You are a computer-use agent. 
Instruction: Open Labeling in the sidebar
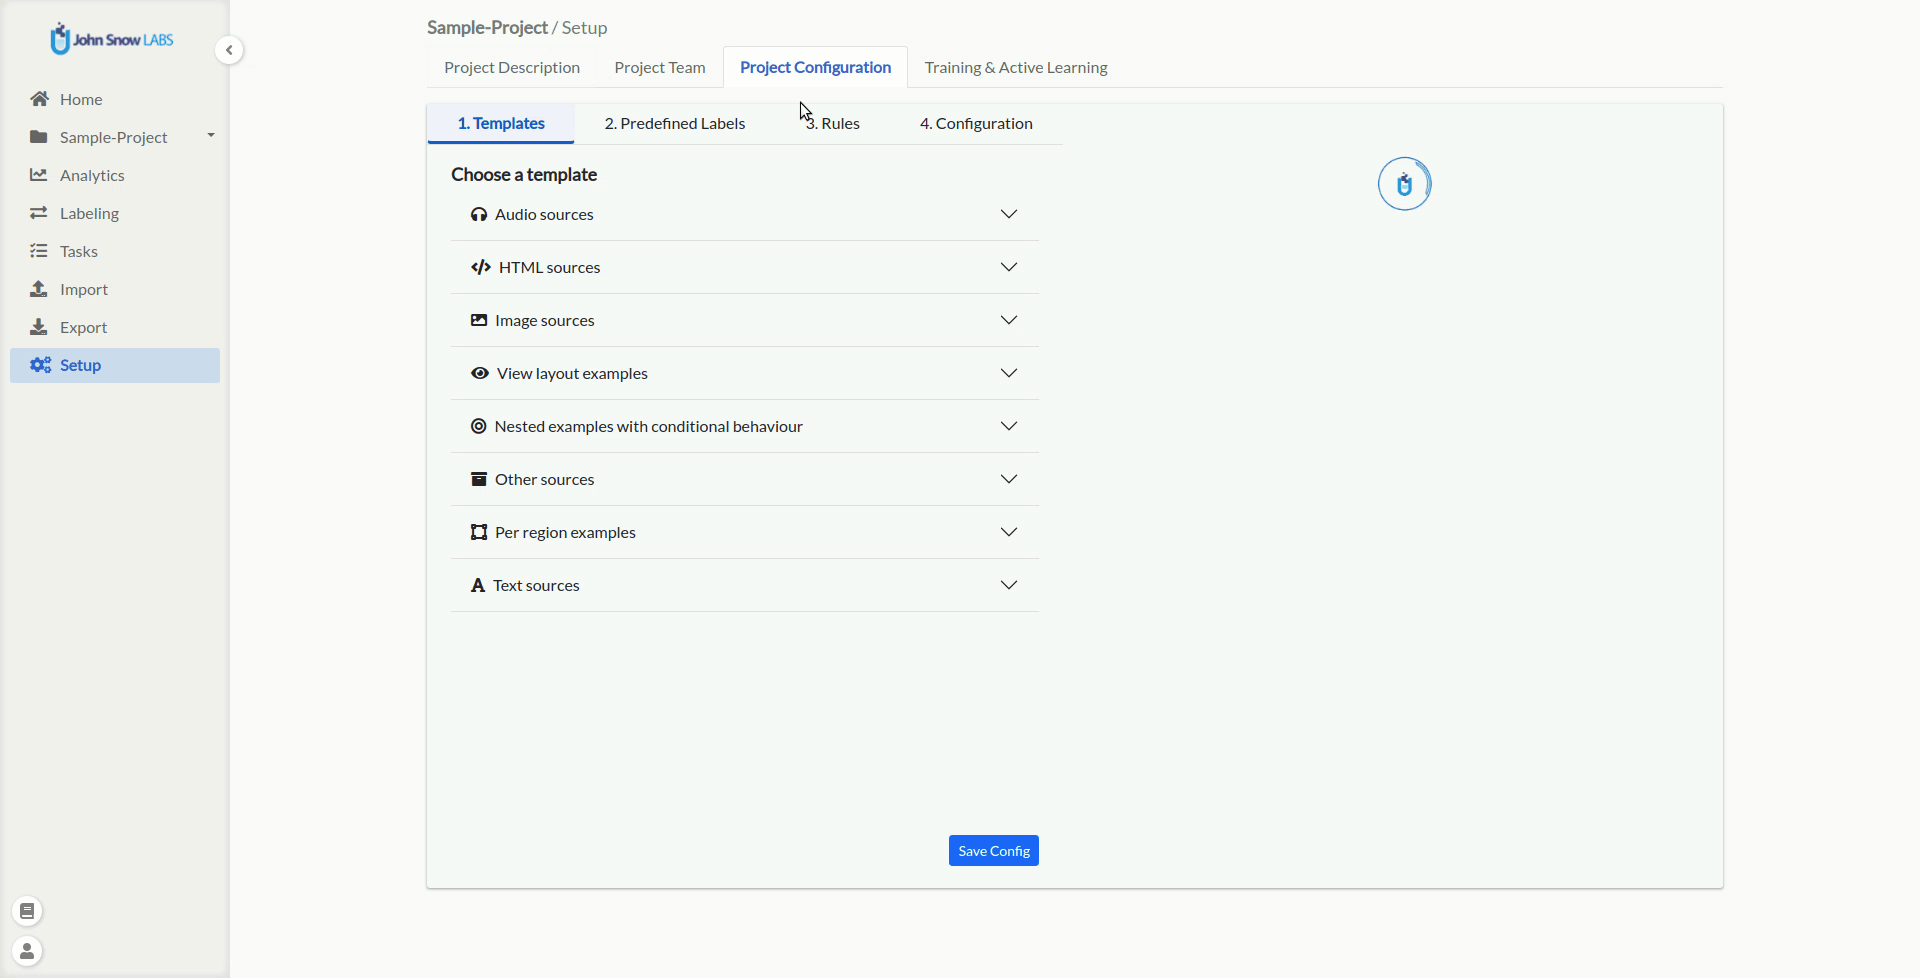(x=115, y=213)
